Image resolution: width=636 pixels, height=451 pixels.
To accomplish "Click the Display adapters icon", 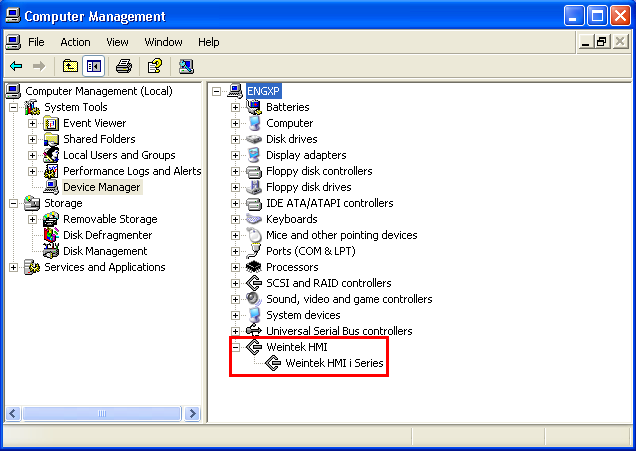I will point(254,155).
